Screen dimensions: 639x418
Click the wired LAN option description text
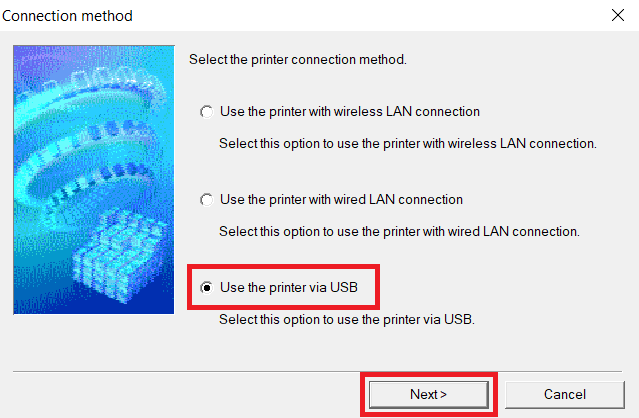pyautogui.click(x=399, y=231)
